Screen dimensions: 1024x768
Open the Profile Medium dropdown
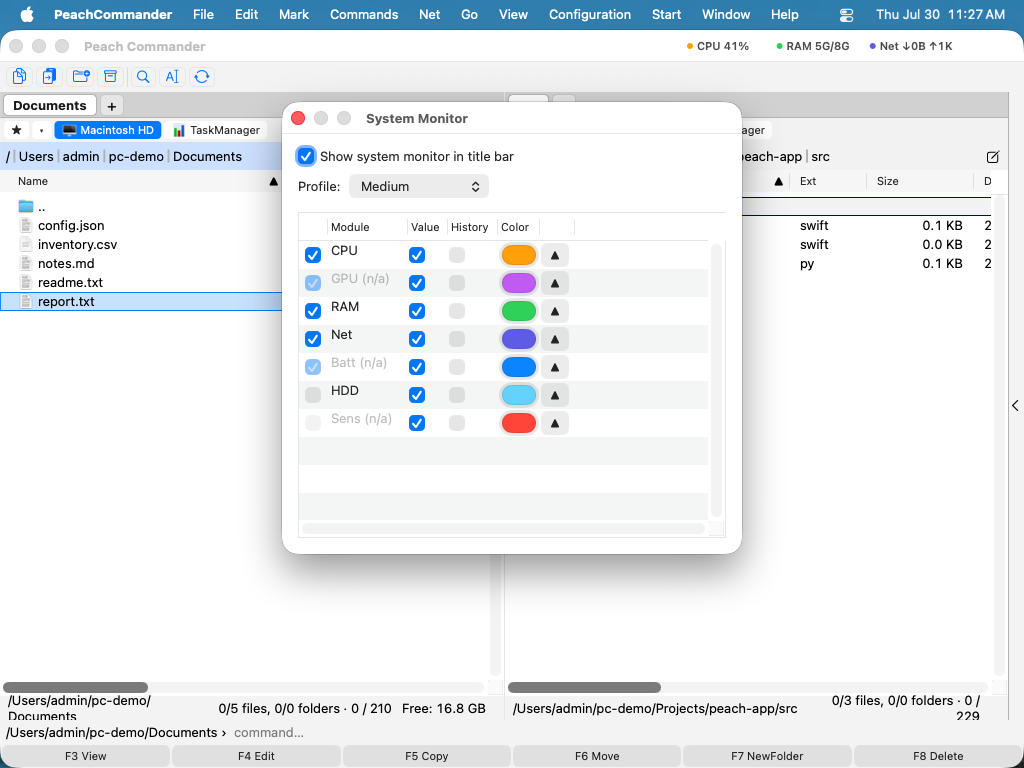coord(419,186)
